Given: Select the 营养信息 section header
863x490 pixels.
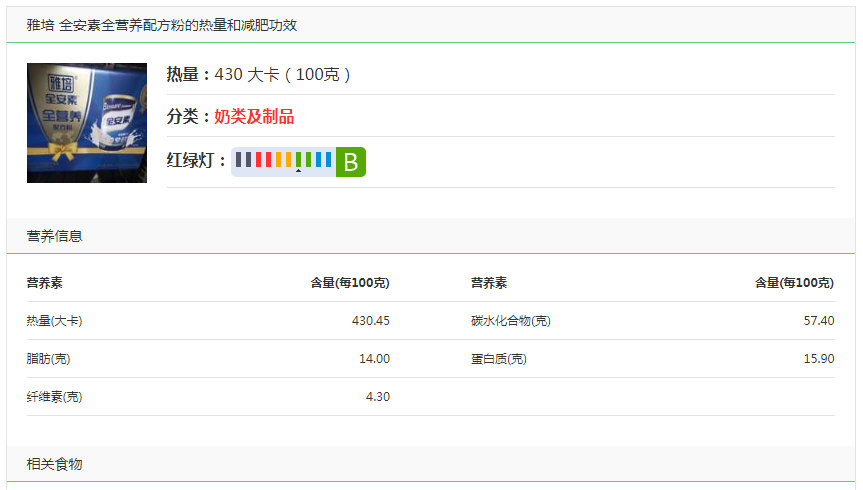Looking at the screenshot, I should click(x=55, y=236).
